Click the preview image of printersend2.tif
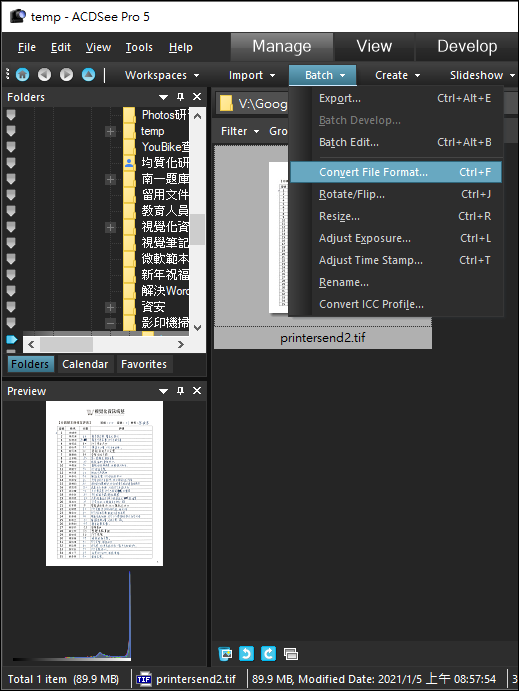This screenshot has height=691, width=519. [104, 483]
